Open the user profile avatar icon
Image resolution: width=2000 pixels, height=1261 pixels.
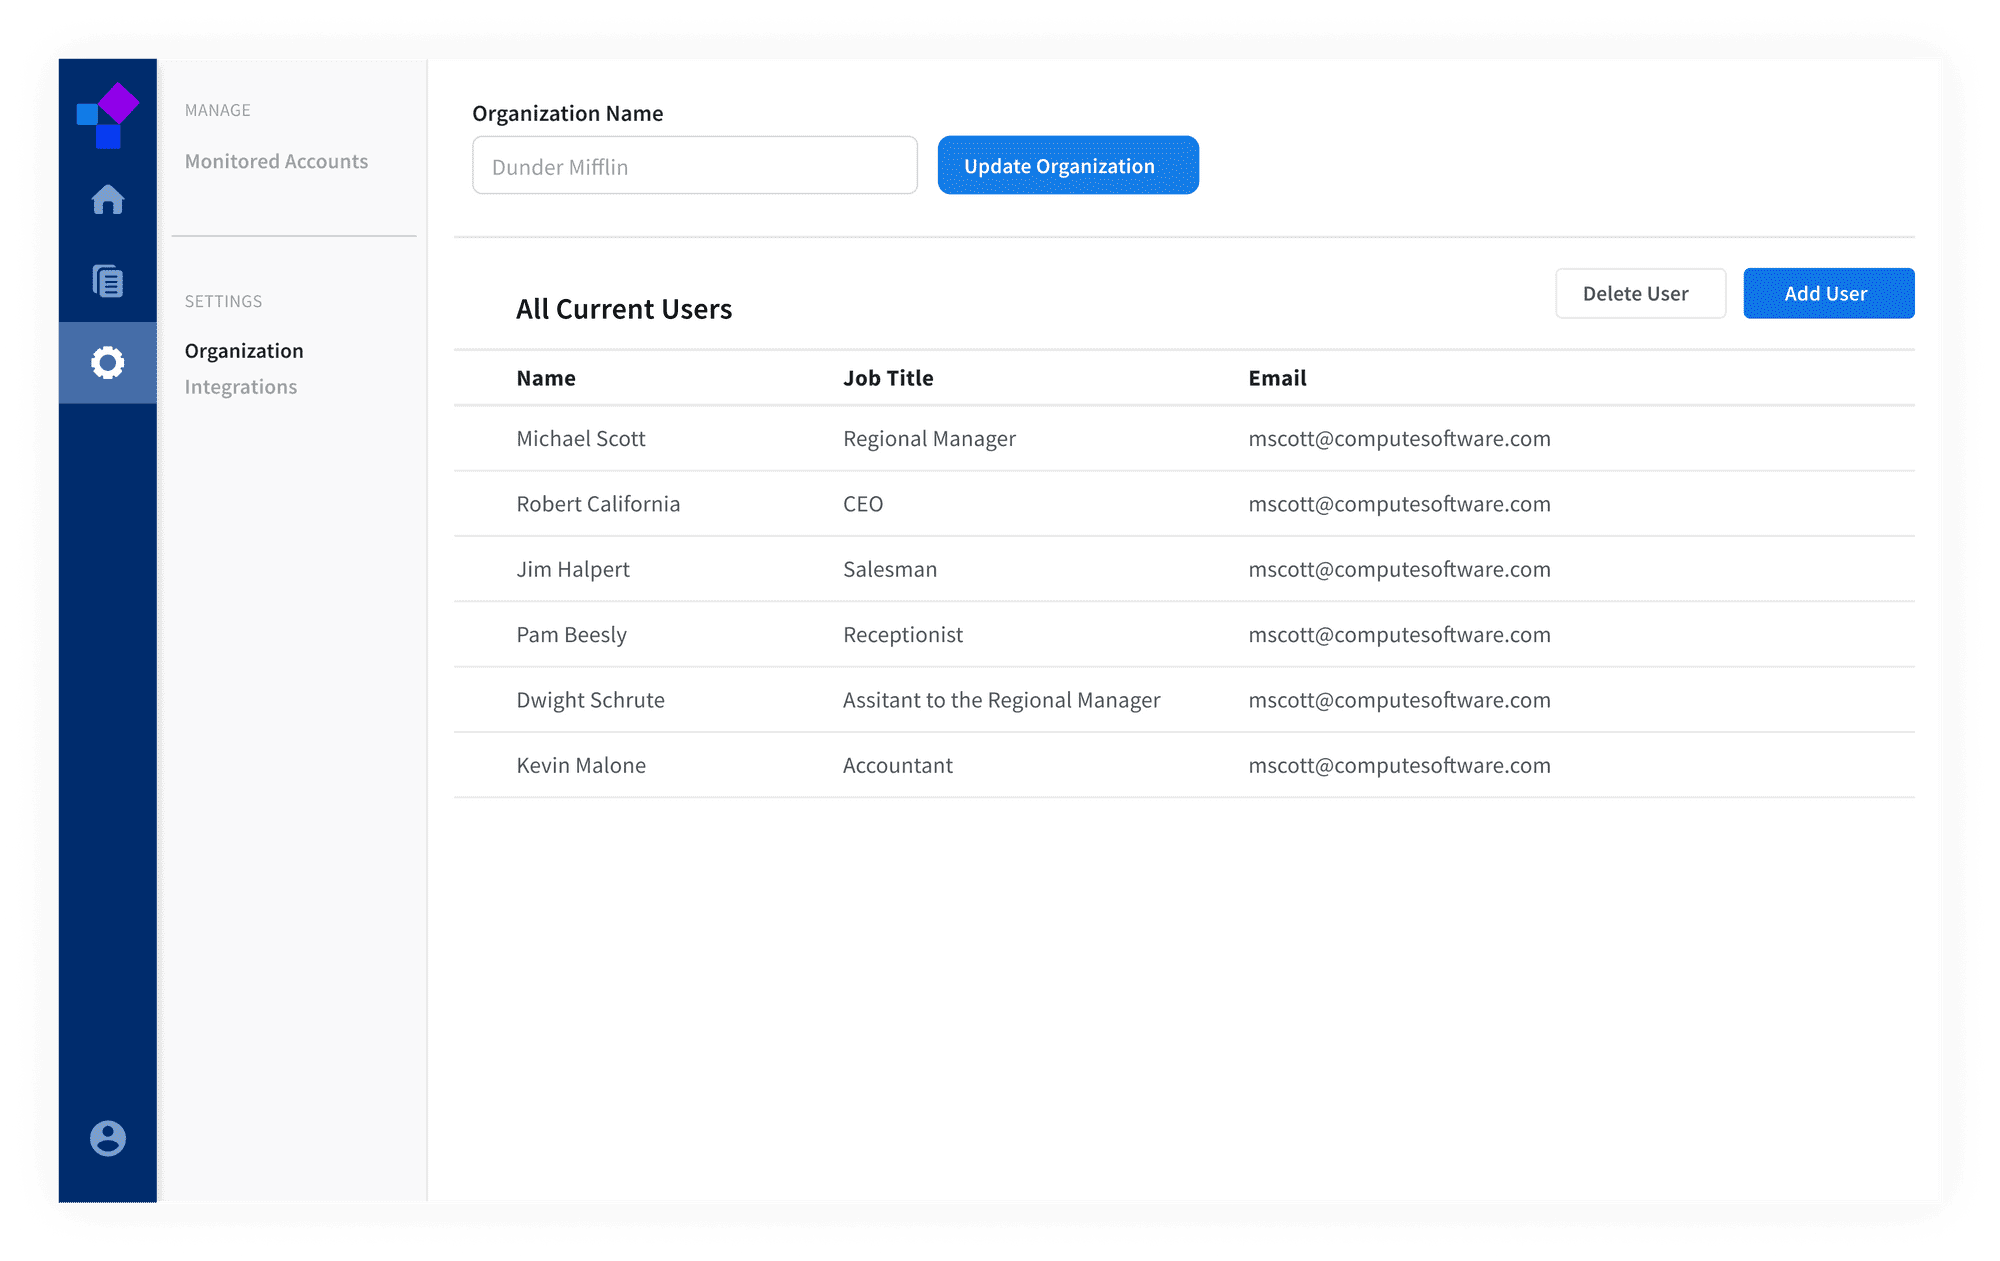(x=107, y=1138)
